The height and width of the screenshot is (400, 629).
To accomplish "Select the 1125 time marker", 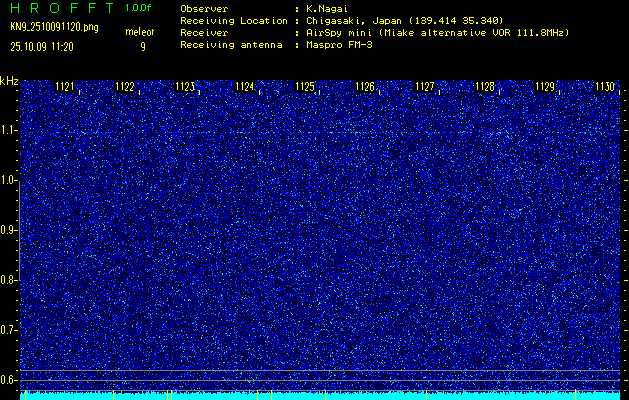I will (305, 87).
